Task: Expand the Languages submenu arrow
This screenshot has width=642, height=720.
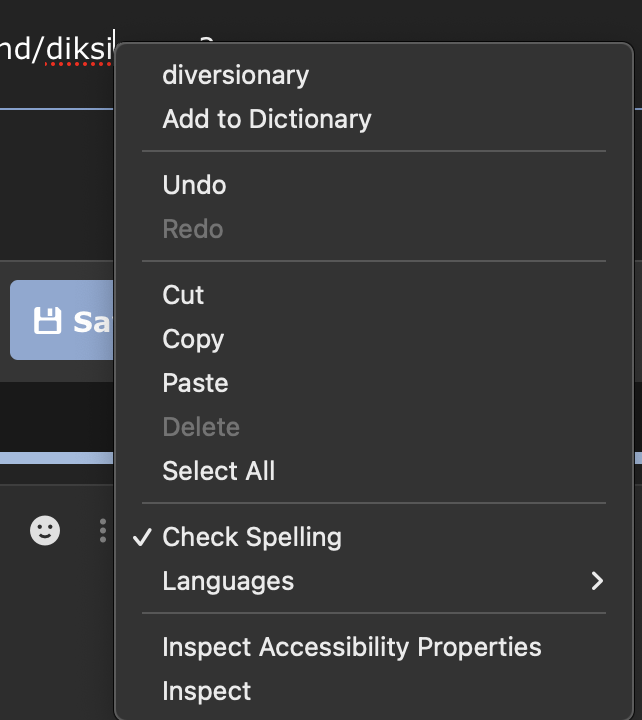Action: pos(597,581)
